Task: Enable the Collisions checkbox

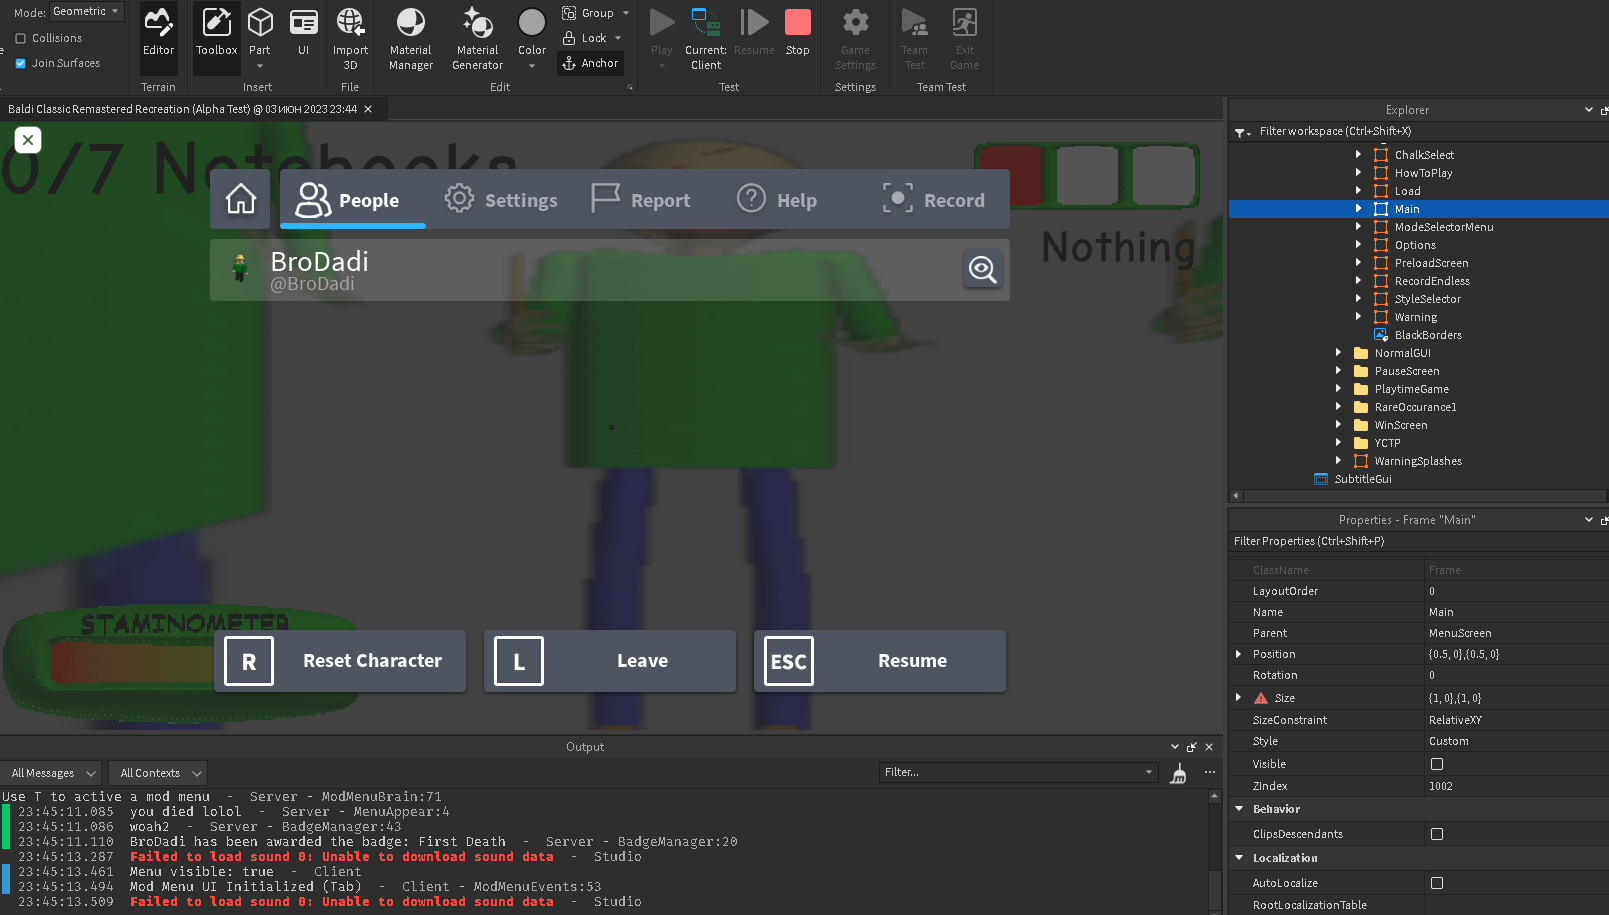Action: click(x=21, y=38)
